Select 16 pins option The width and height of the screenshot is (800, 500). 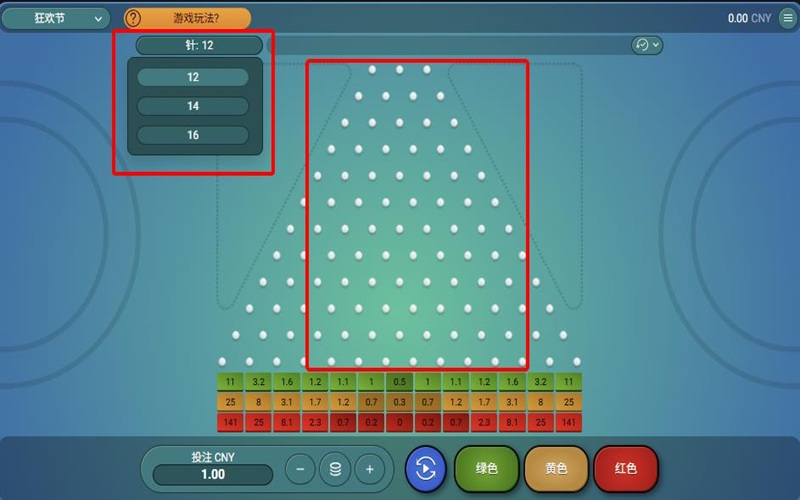tap(193, 135)
